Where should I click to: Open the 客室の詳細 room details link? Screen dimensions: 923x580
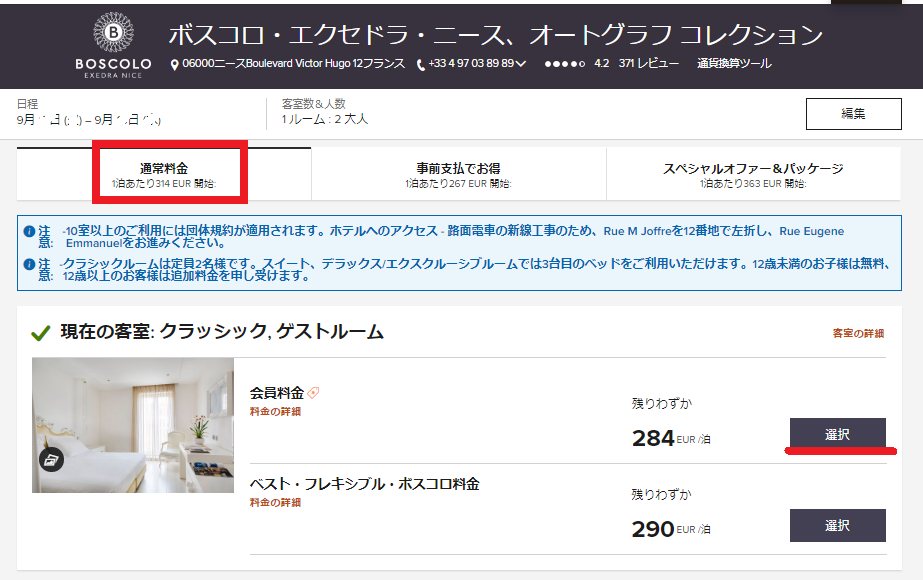(858, 333)
